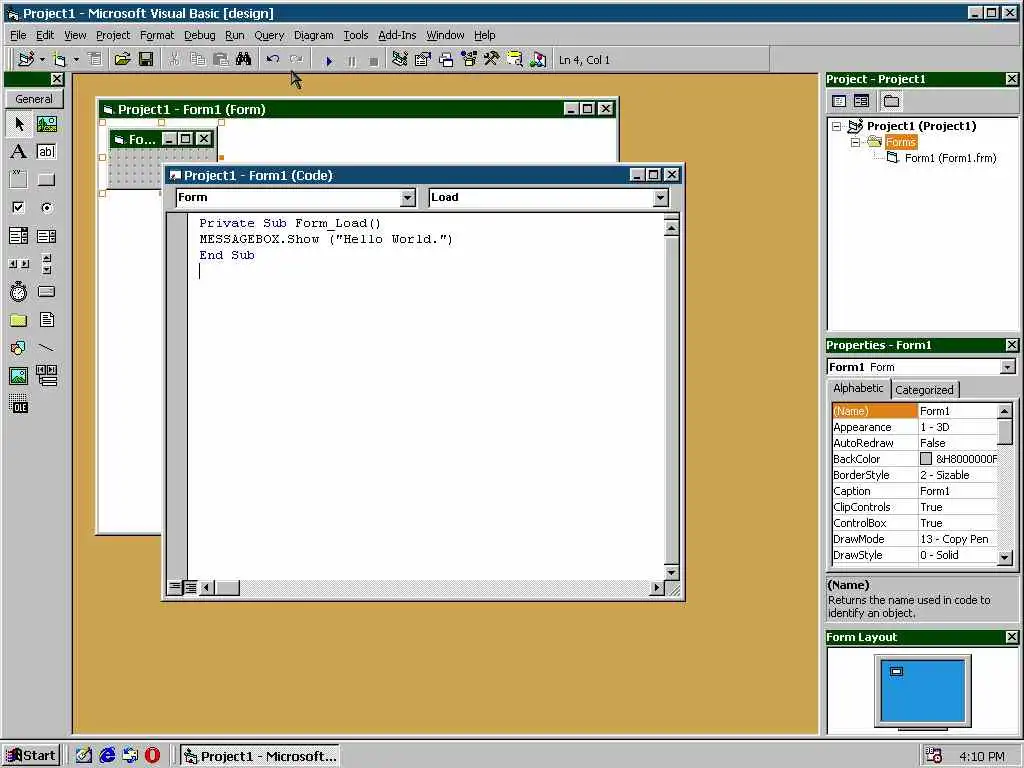Select the Label control tool

pos(19,152)
